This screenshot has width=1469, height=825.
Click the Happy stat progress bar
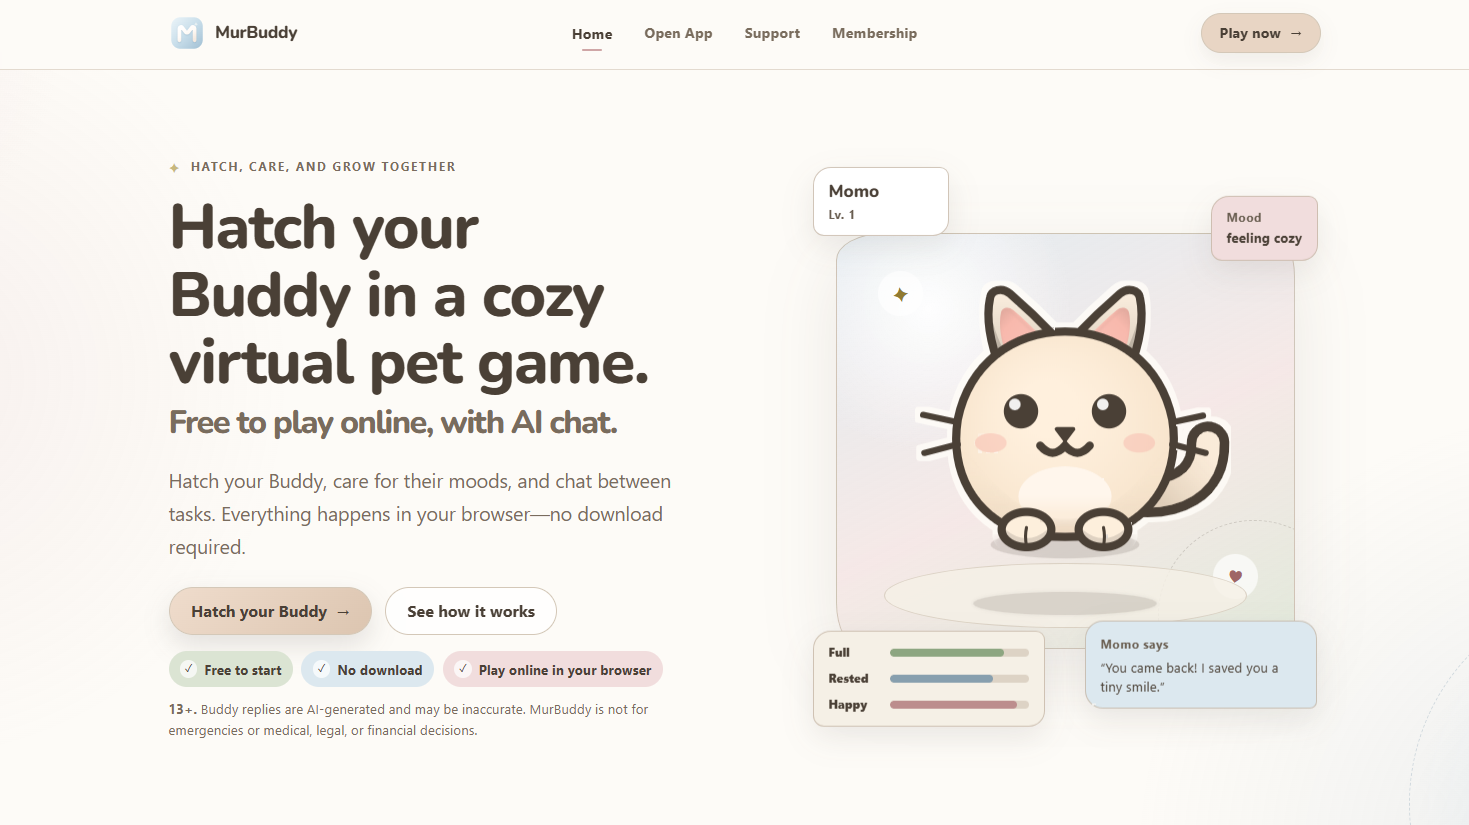[959, 705]
